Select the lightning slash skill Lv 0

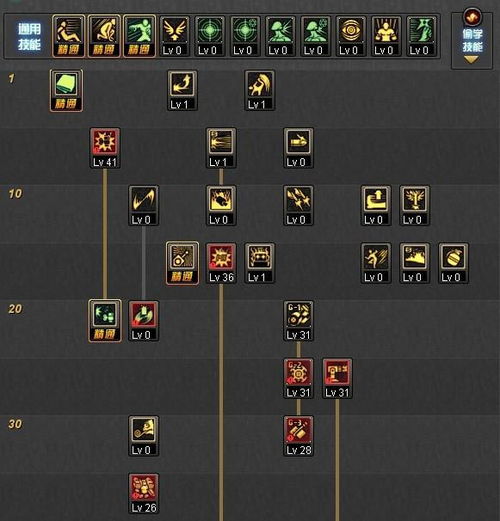click(144, 206)
